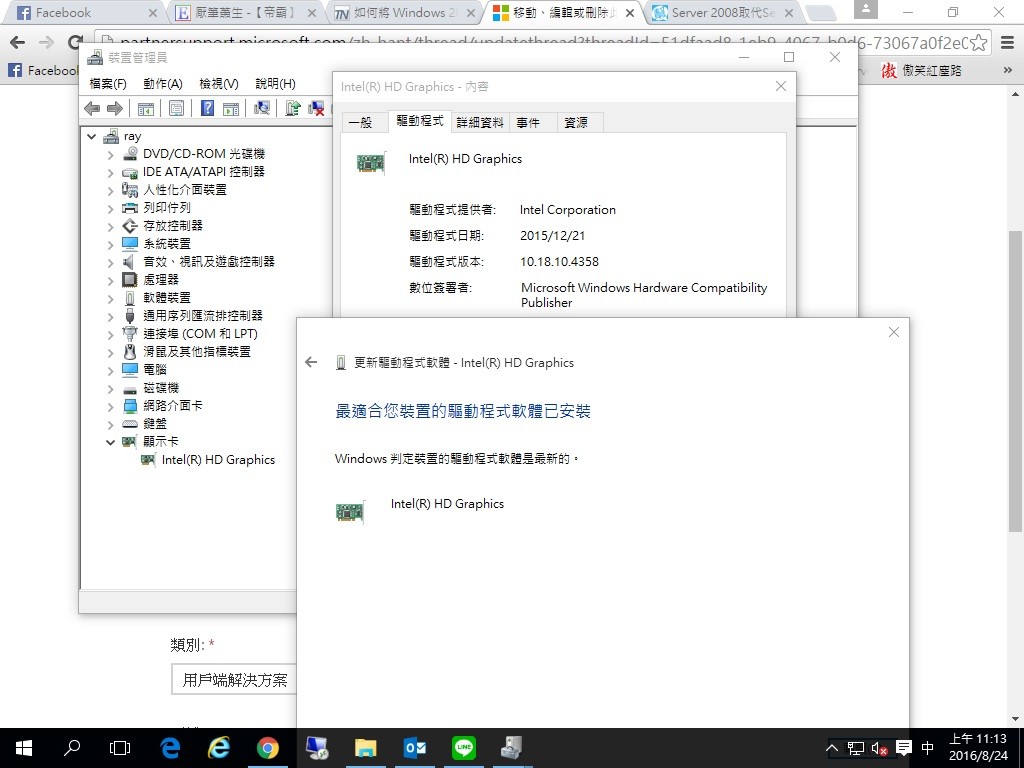
Task: Open the Chrome hamburger menu
Action: pyautogui.click(x=1008, y=43)
